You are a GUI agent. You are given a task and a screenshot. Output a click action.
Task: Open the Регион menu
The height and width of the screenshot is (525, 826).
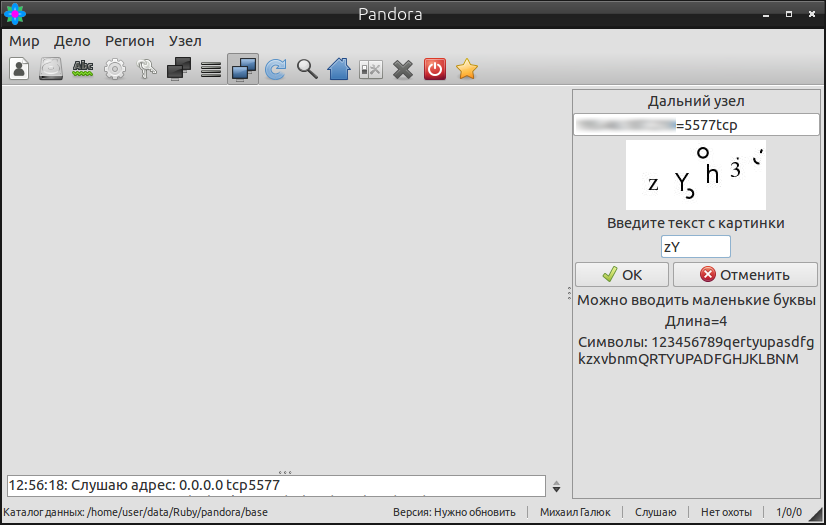click(x=130, y=41)
